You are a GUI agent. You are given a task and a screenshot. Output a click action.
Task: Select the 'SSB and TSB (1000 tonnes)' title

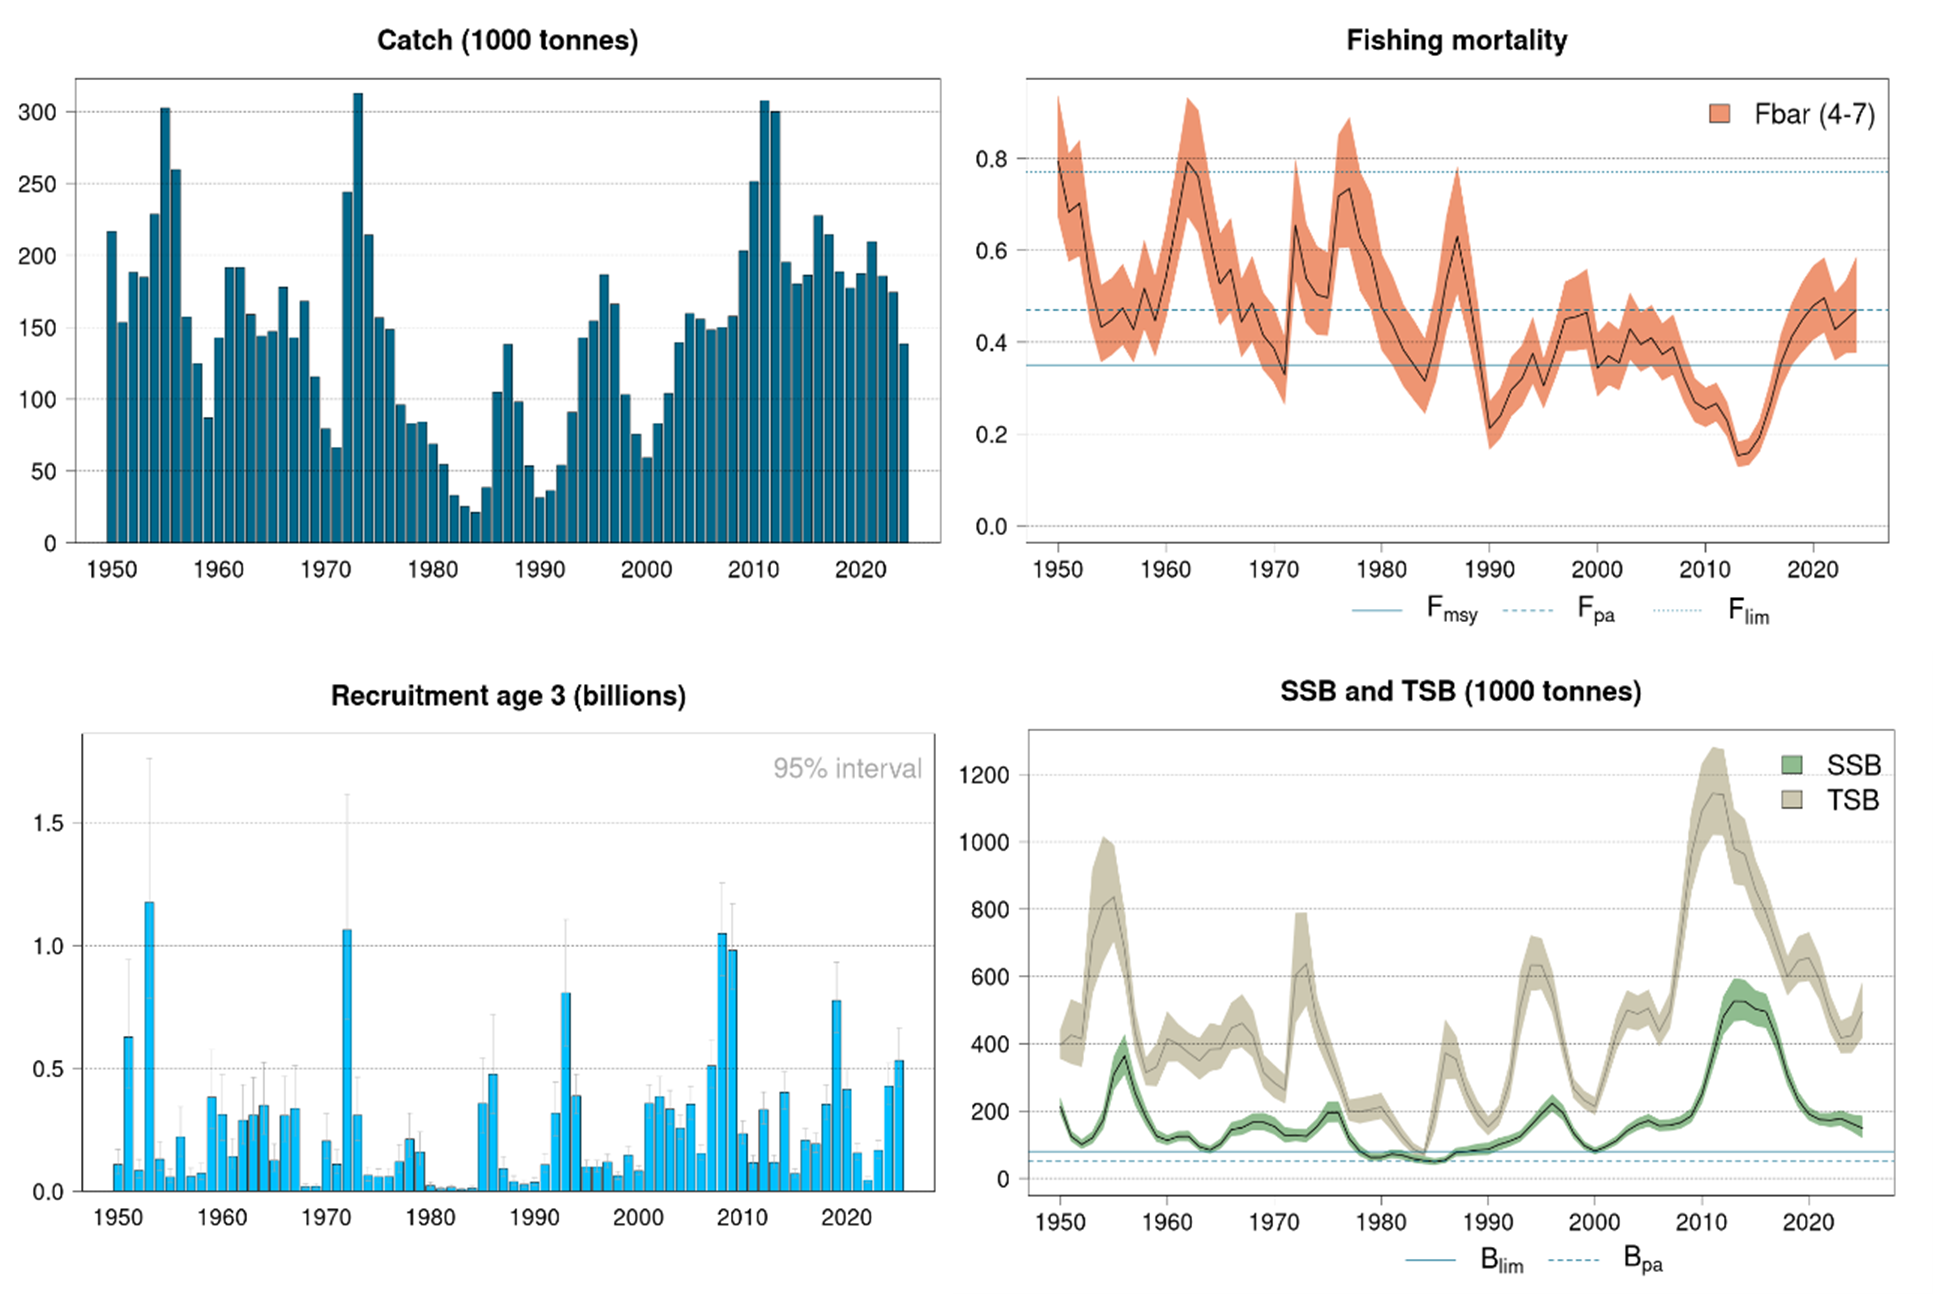[x=1460, y=691]
